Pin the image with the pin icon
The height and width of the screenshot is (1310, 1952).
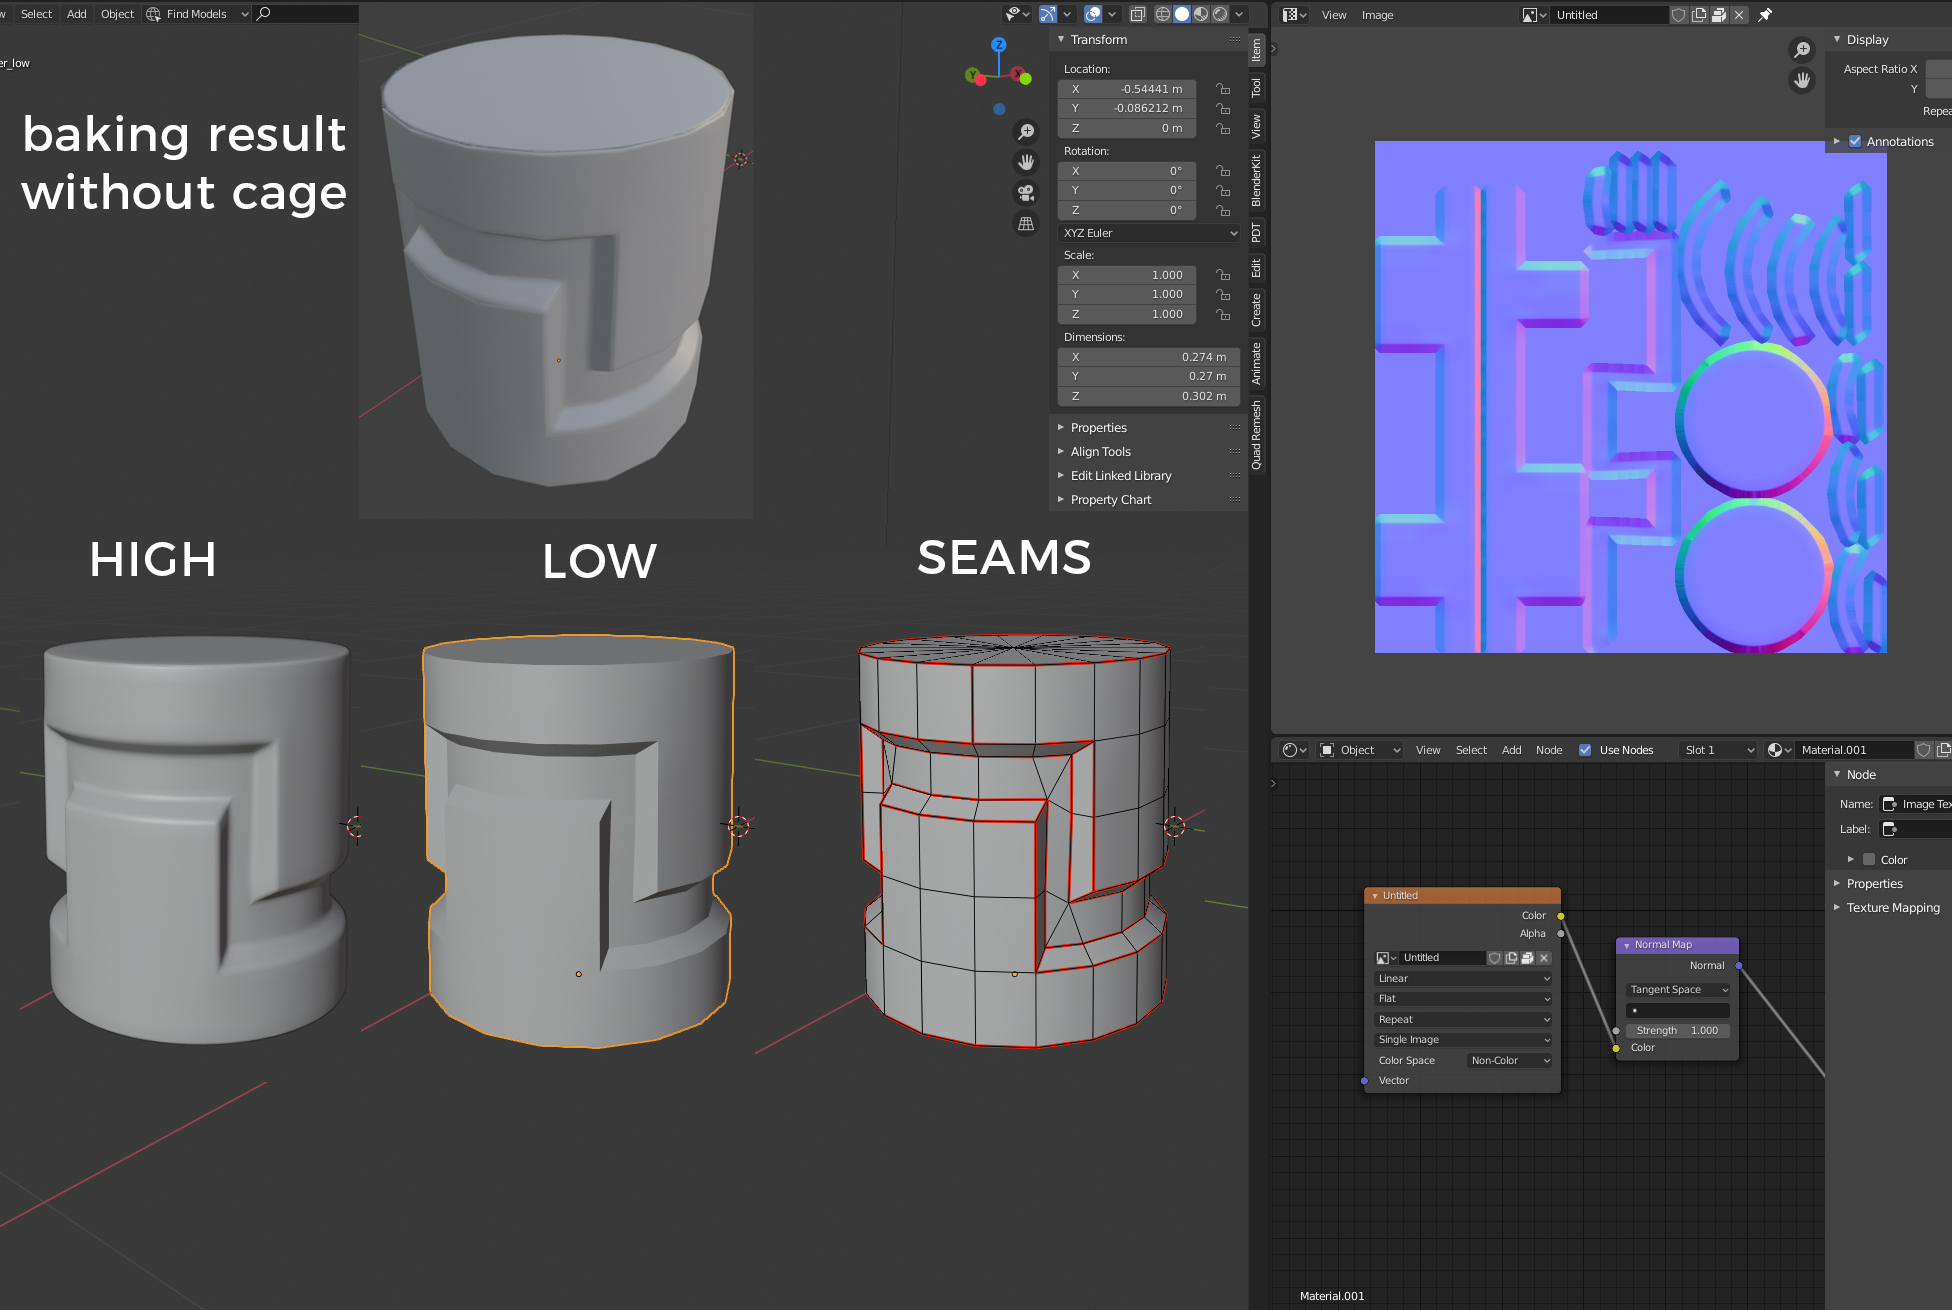(1765, 15)
